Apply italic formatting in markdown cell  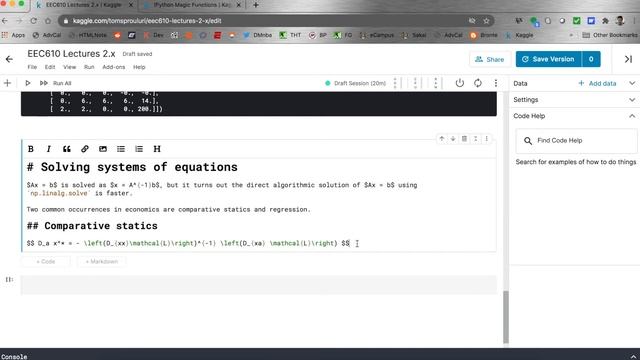coord(49,149)
